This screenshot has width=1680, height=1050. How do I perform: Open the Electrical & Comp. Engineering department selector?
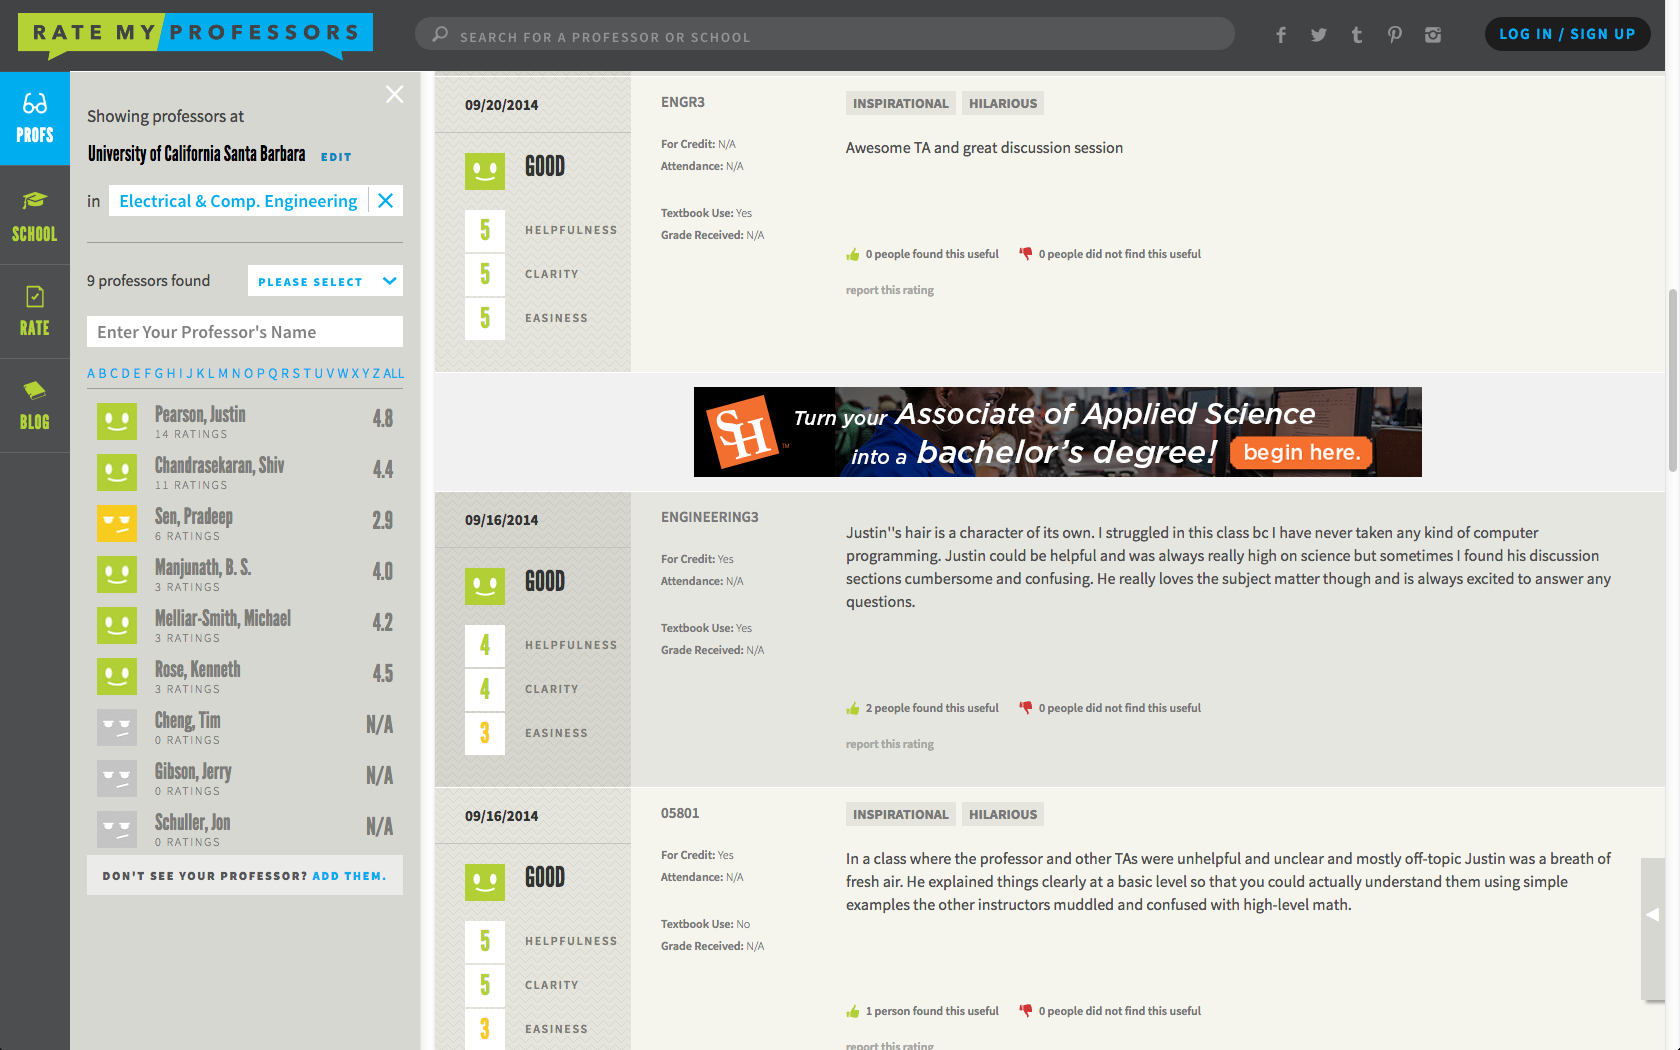click(x=238, y=201)
